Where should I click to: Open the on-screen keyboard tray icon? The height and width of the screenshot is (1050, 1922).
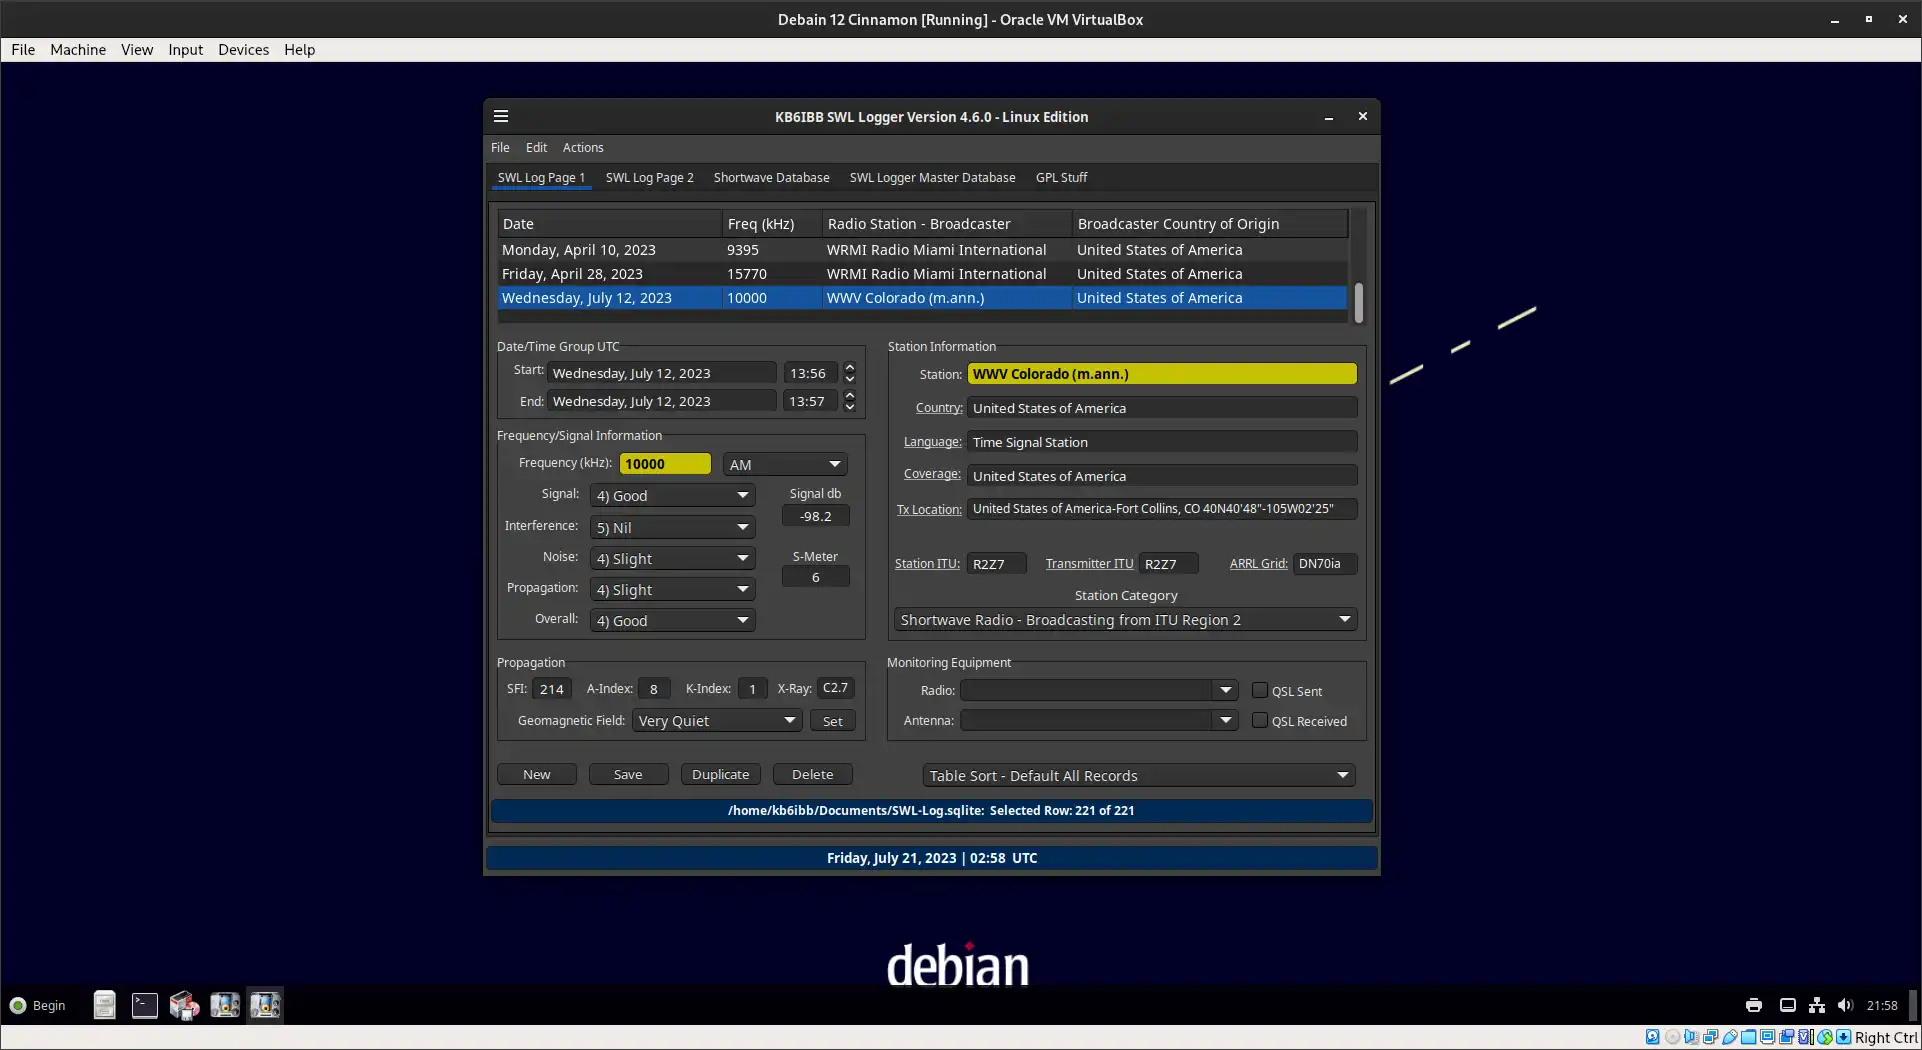point(1787,1005)
